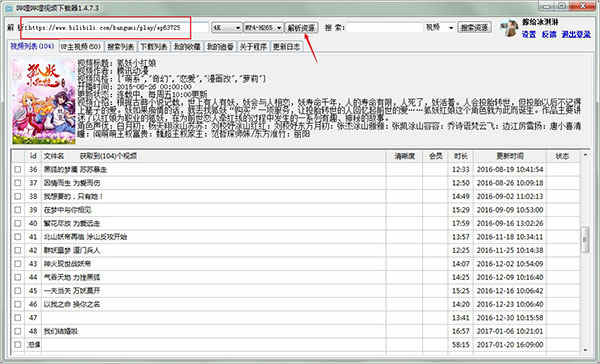The image size is (600, 364).
Task: Click the app icon in title bar
Action: coord(9,7)
